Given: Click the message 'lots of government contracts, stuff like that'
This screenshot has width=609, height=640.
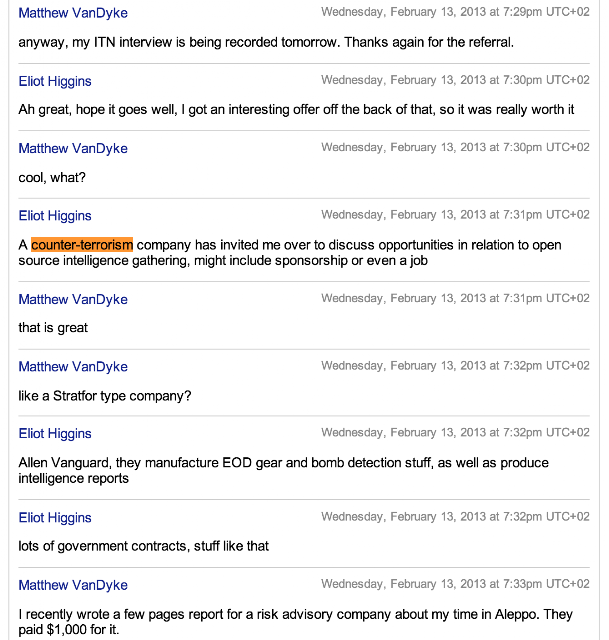Looking at the screenshot, I should (144, 547).
